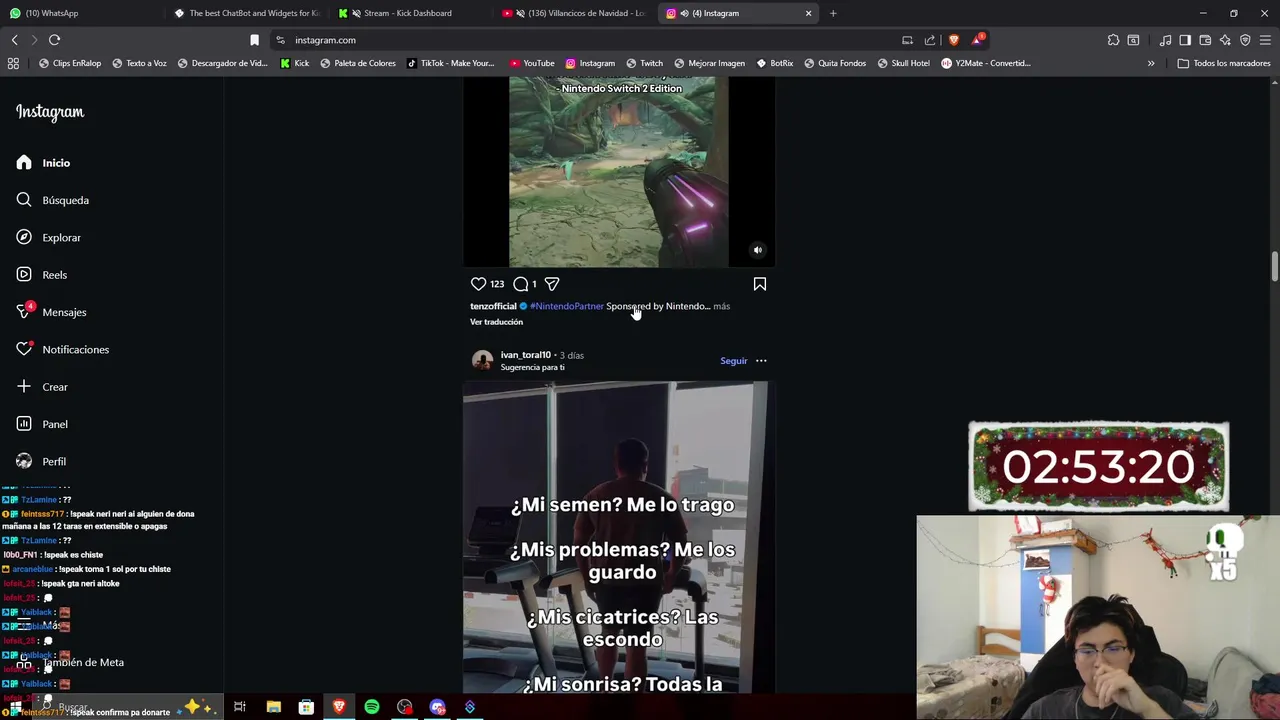Close the Instagram browser tab
1280x720 pixels.
(808, 13)
